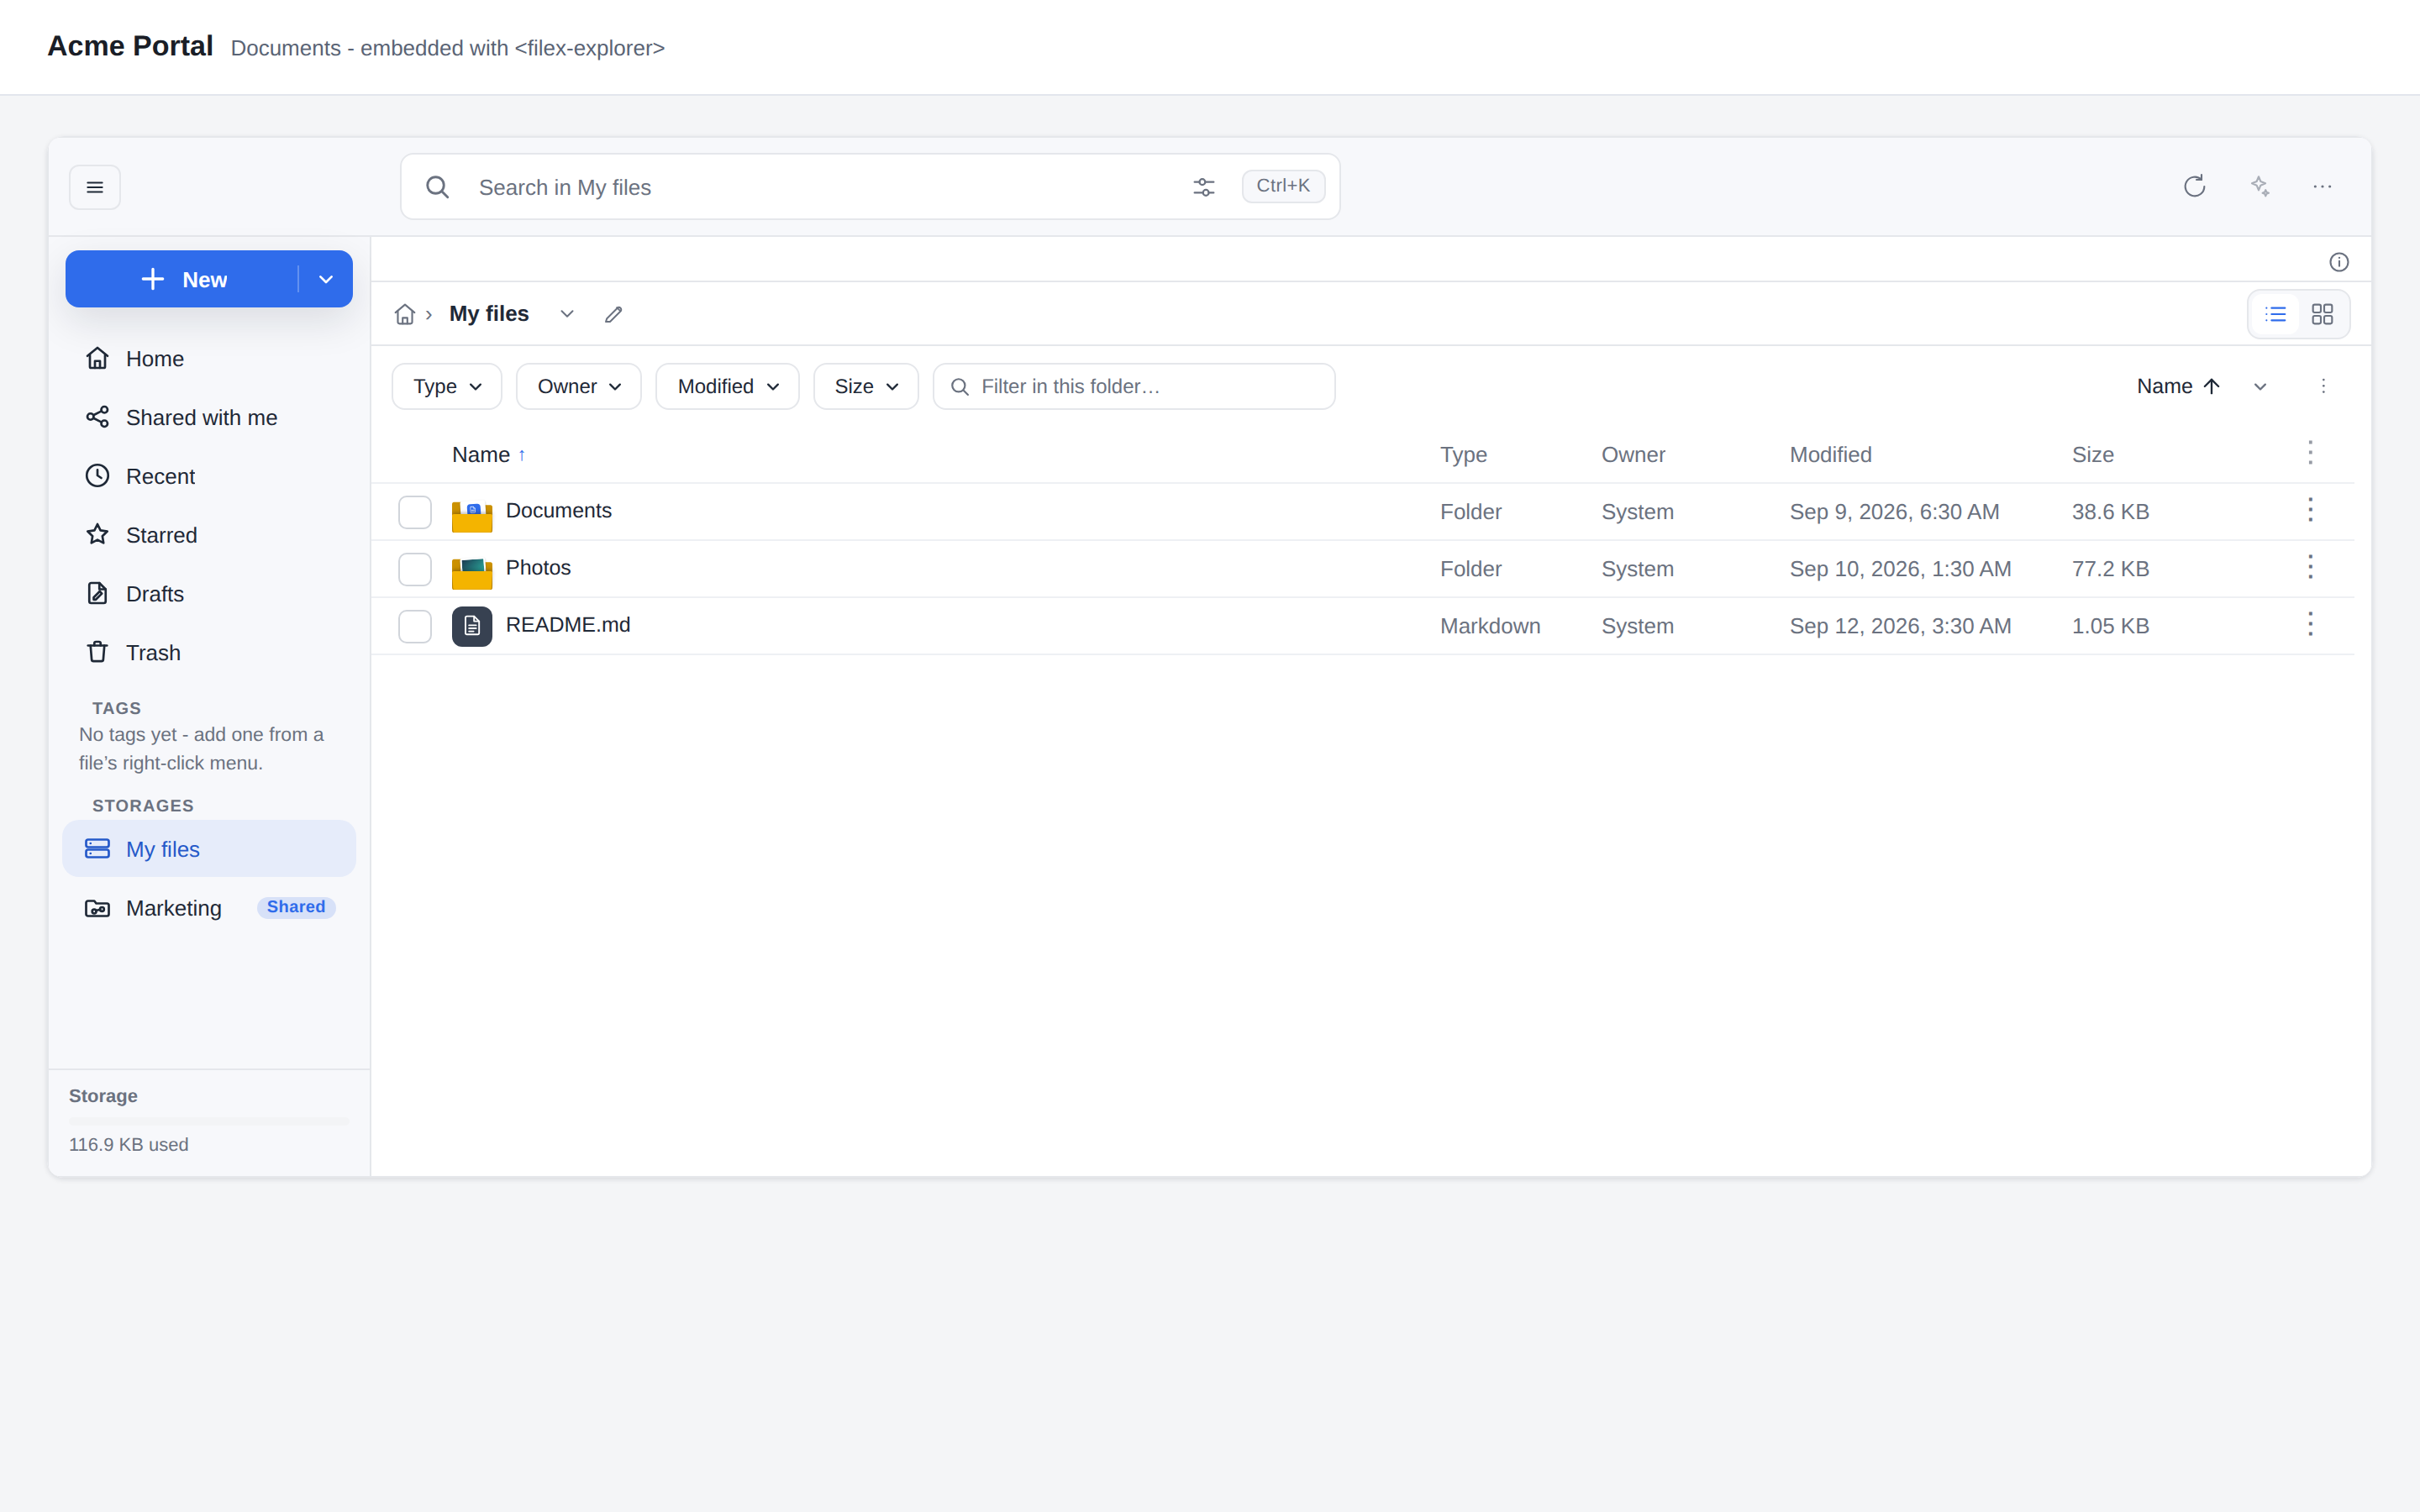The width and height of the screenshot is (2420, 1512).
Task: Open search filter options slider icon
Action: click(1204, 187)
